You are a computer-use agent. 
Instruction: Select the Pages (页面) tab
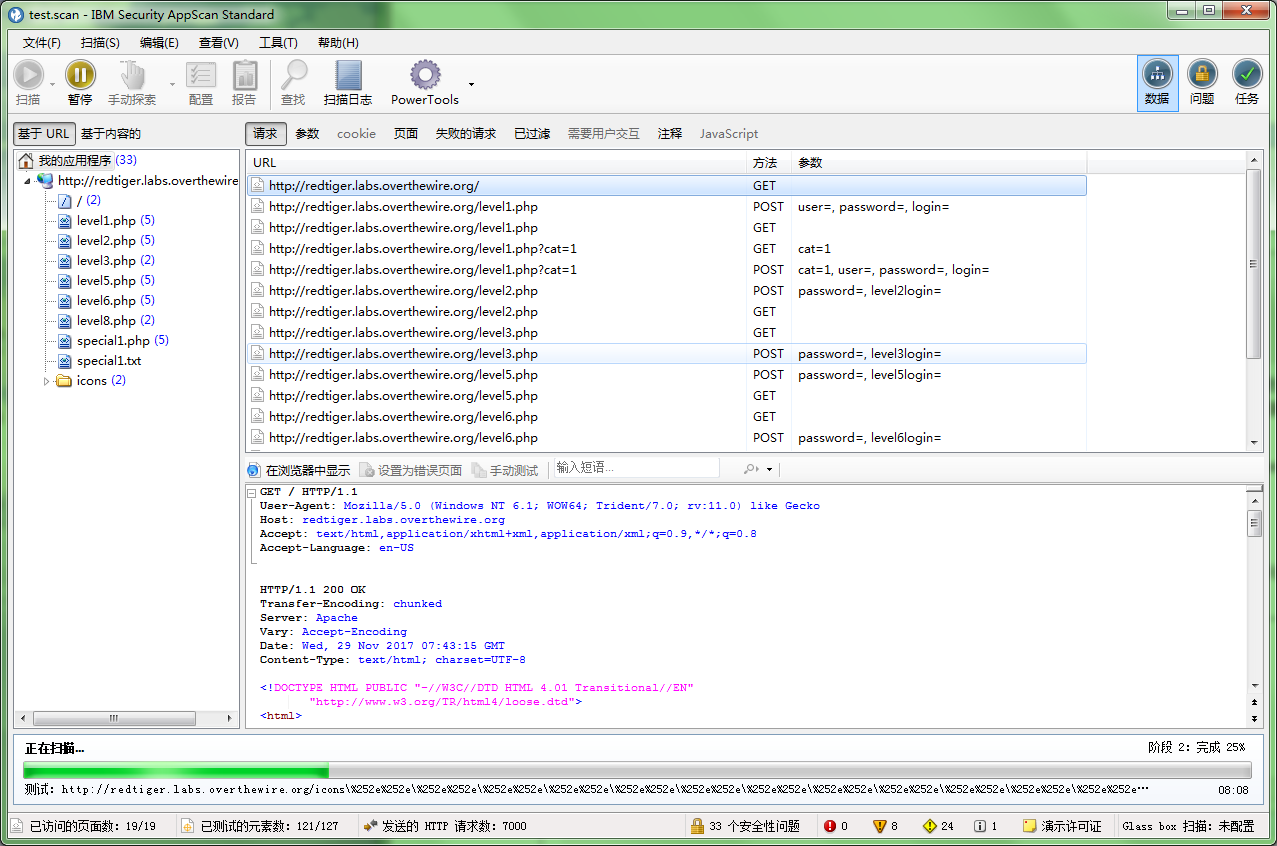click(406, 134)
